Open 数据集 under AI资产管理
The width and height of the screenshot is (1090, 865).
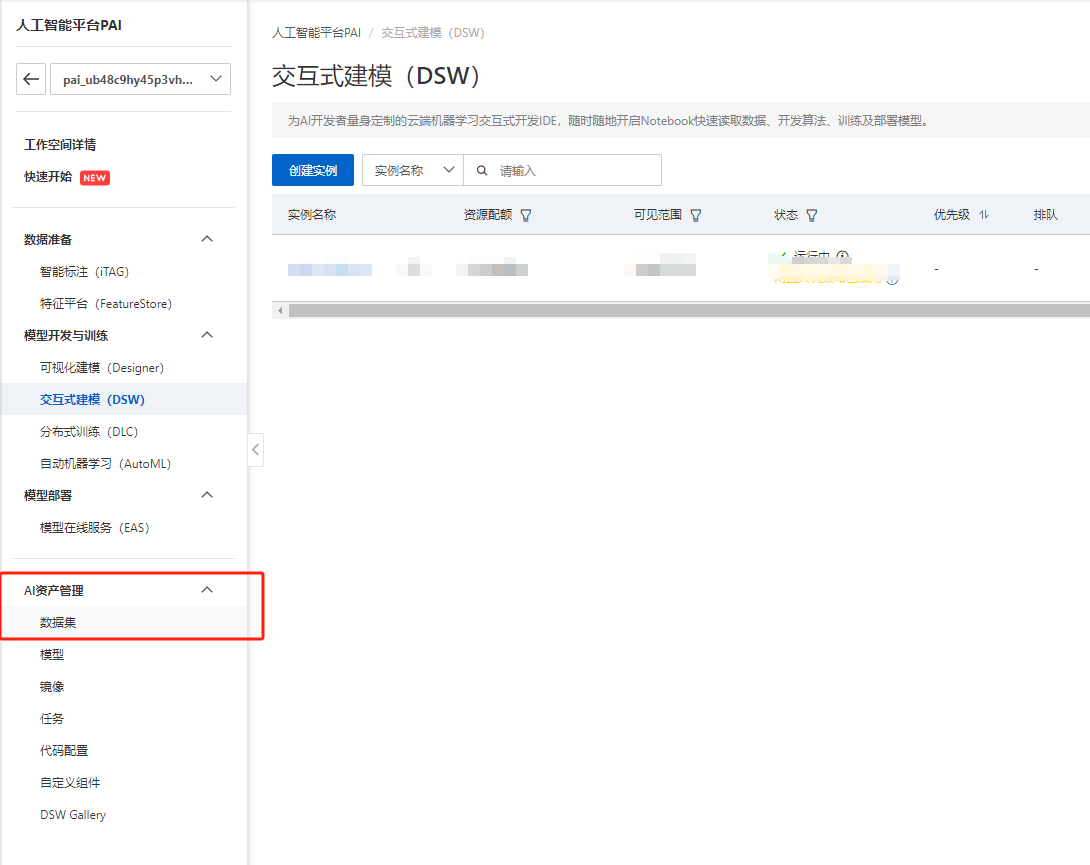click(x=58, y=622)
